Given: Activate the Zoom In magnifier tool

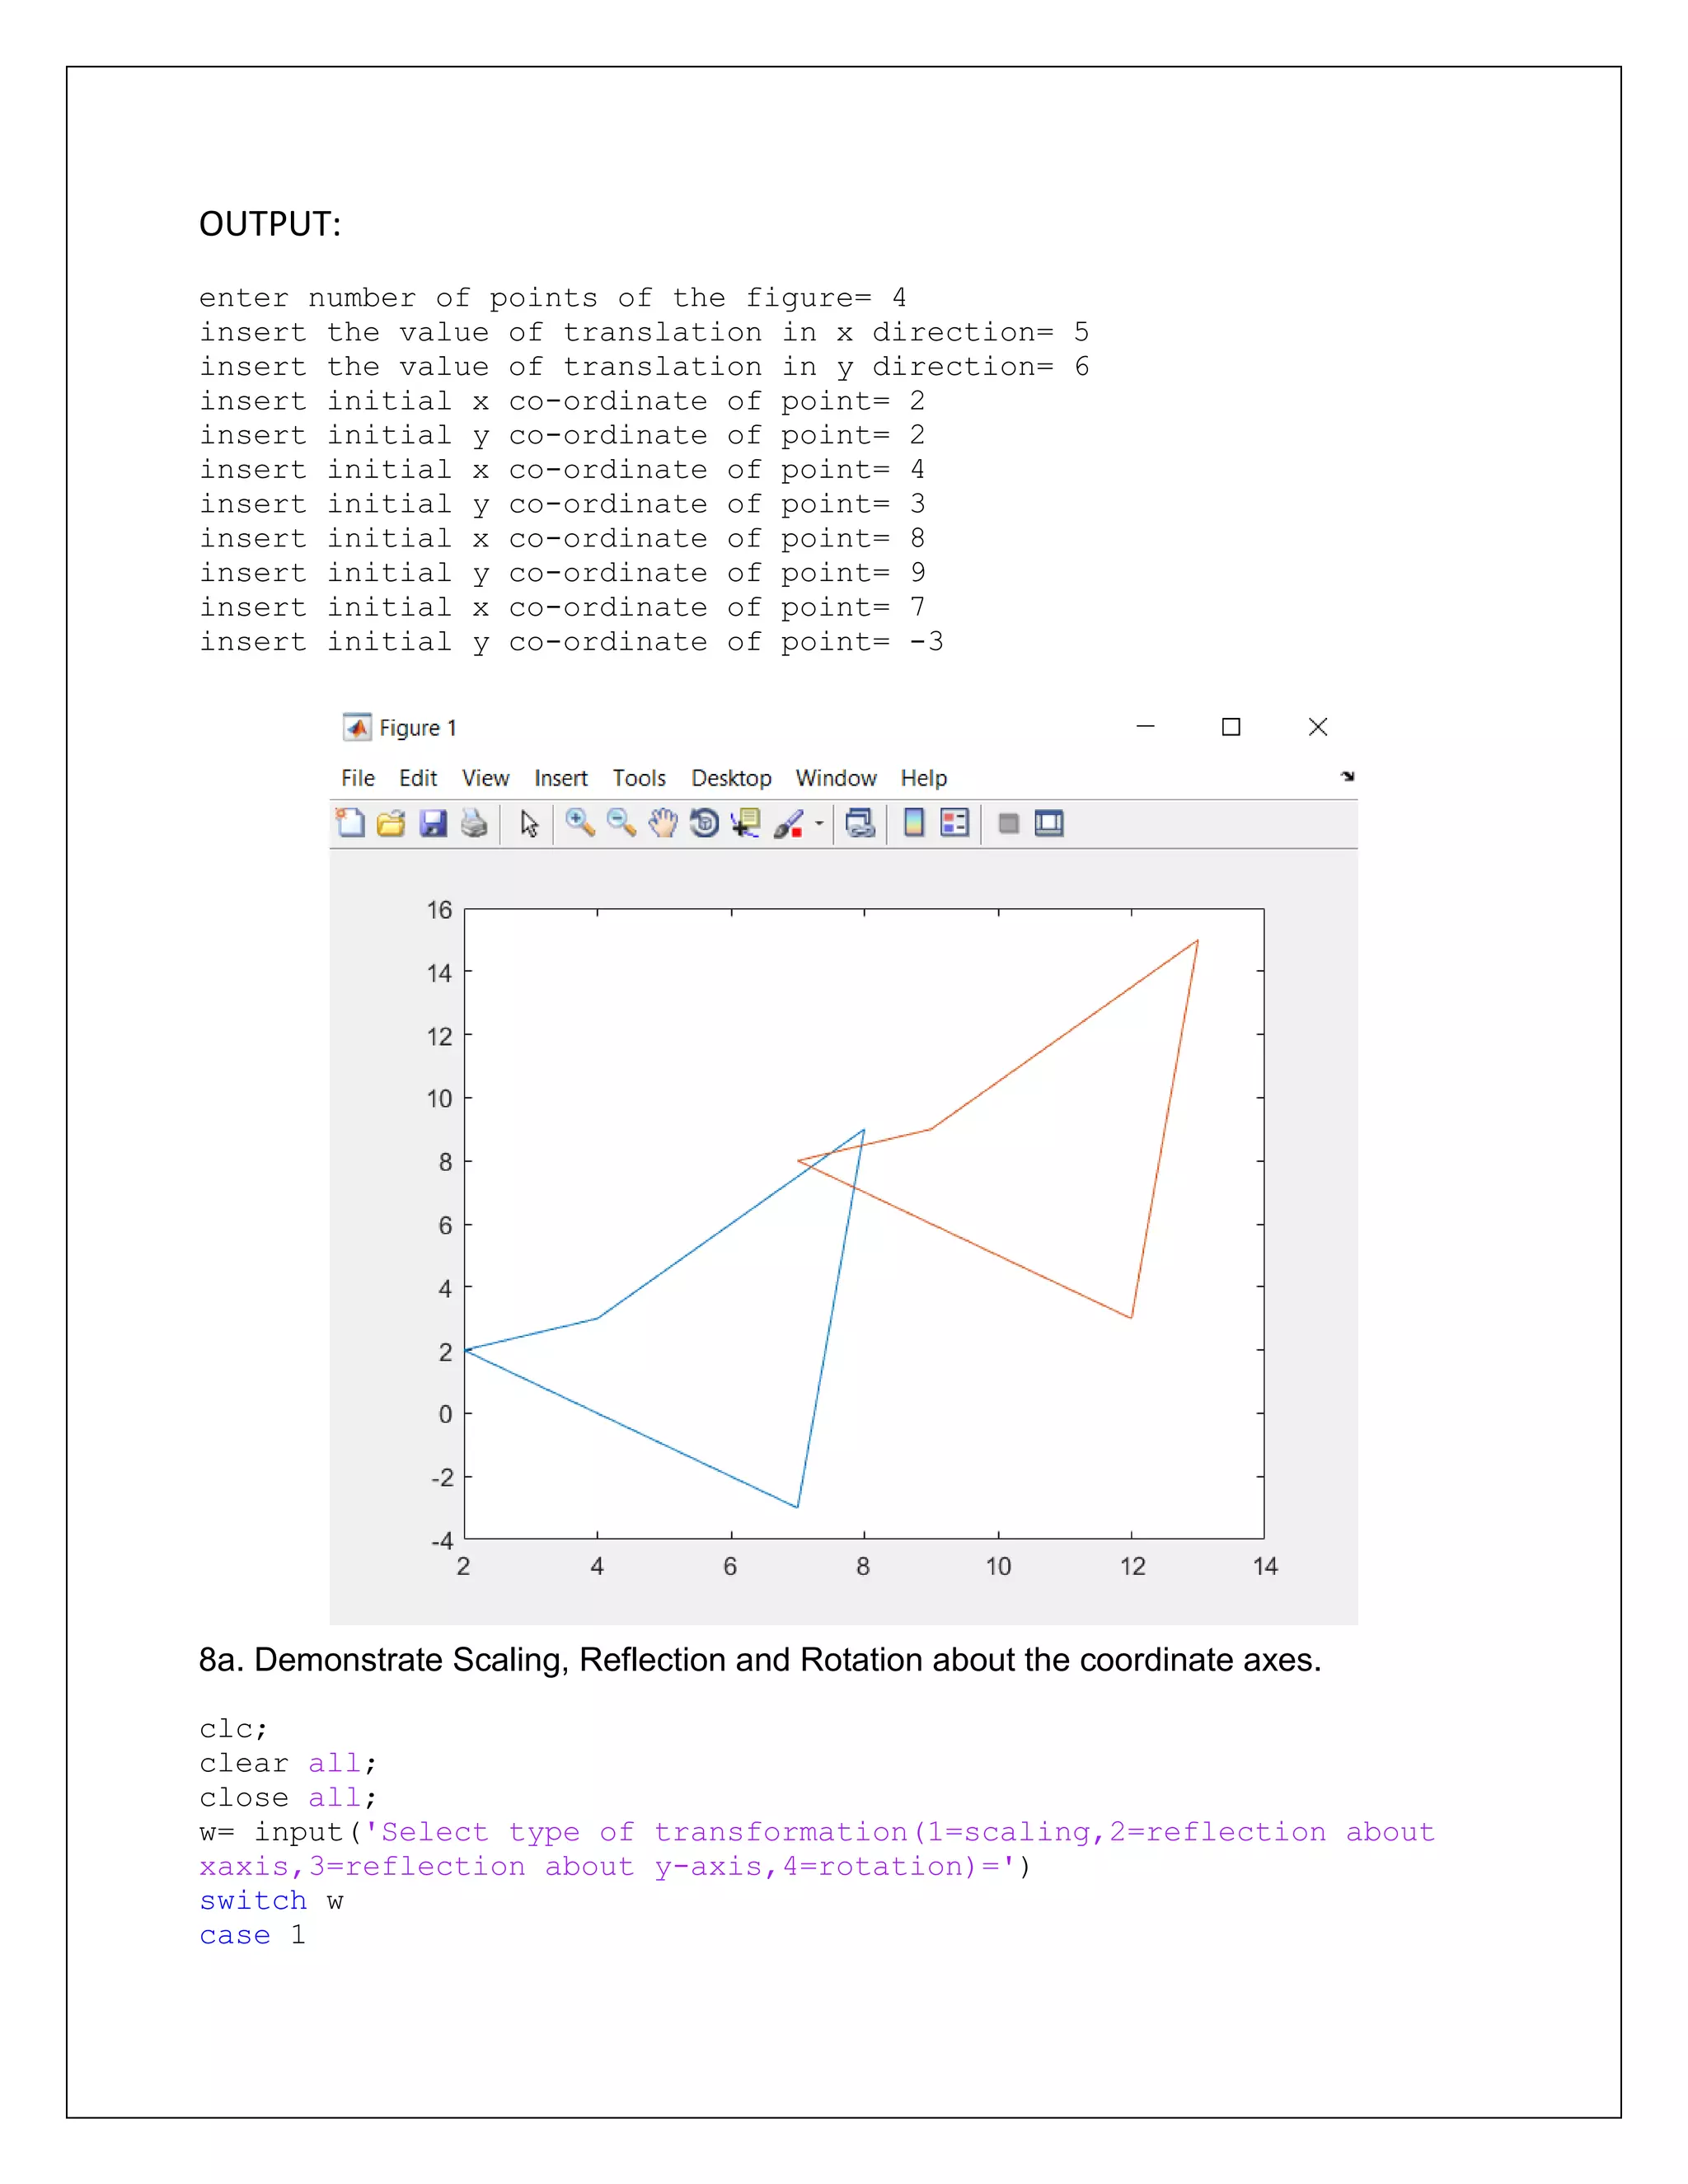Looking at the screenshot, I should pyautogui.click(x=580, y=823).
